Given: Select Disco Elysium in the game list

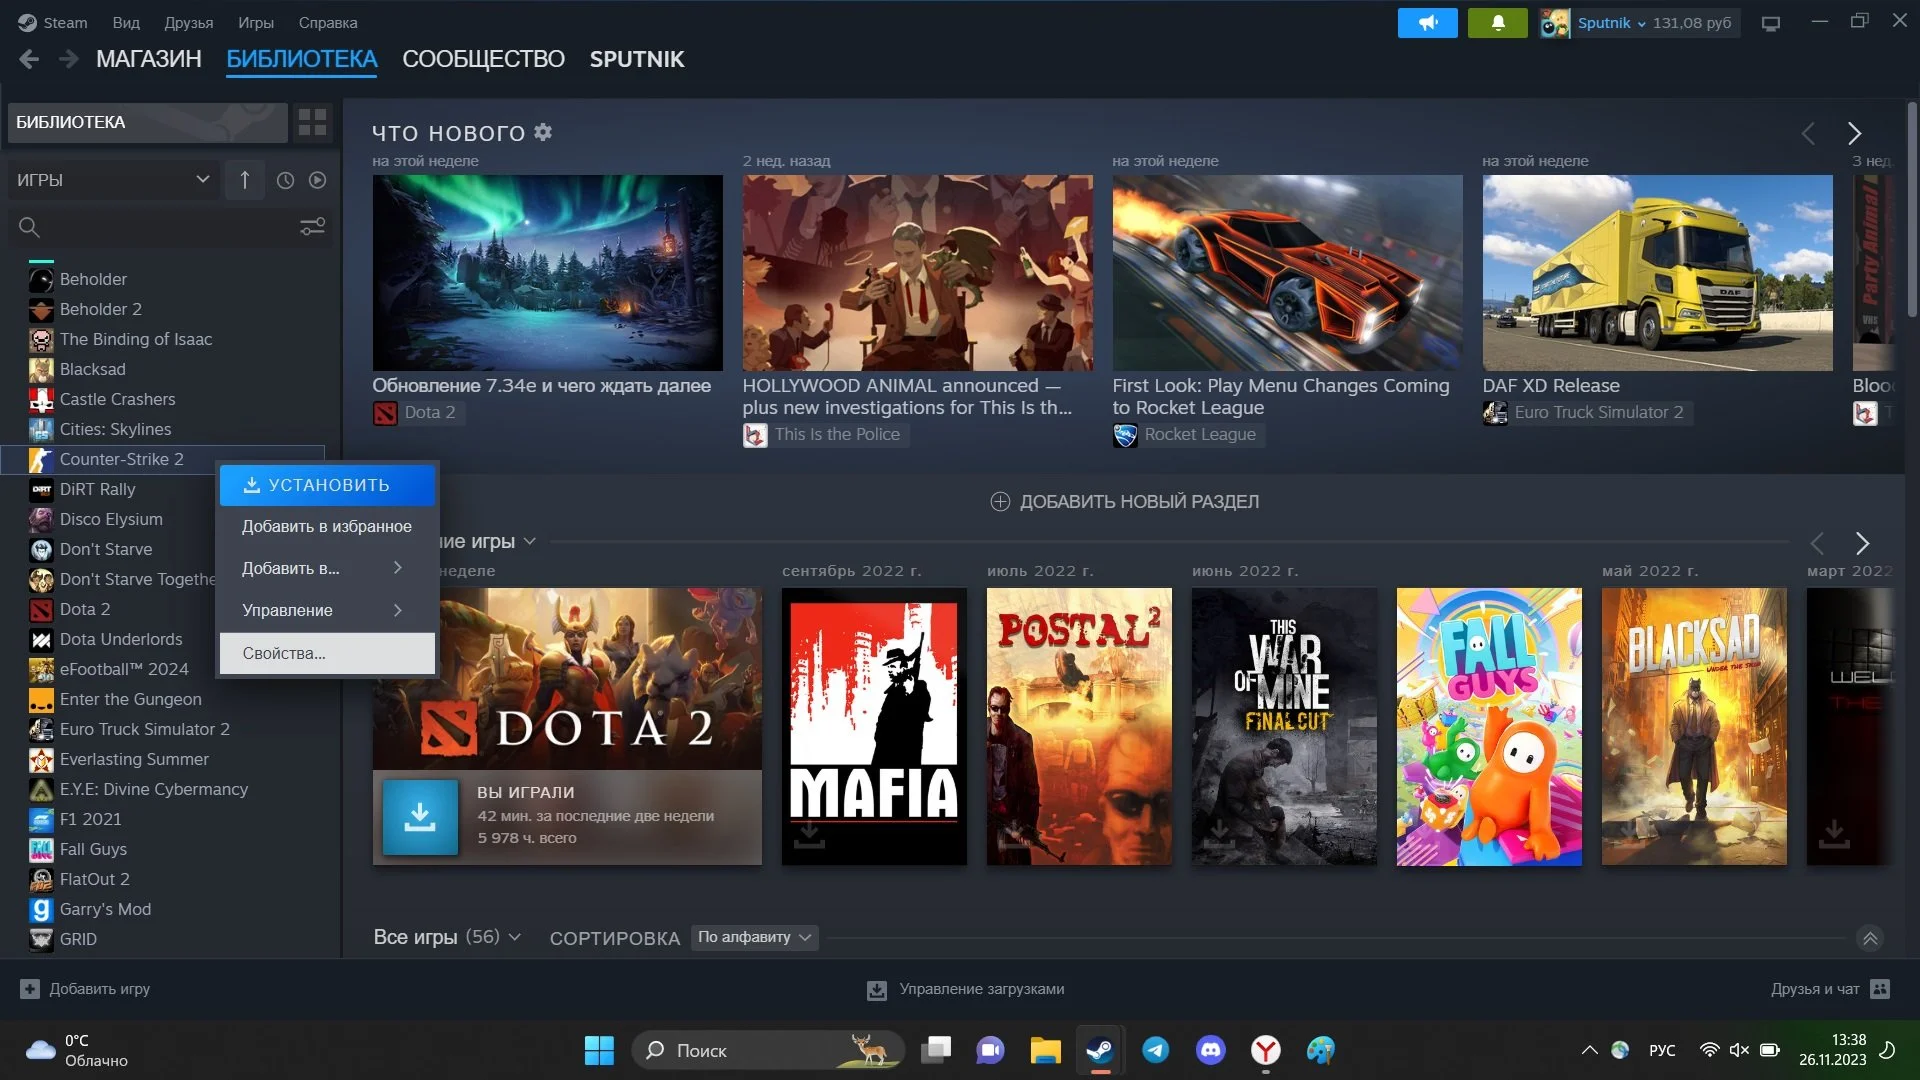Looking at the screenshot, I should (111, 519).
